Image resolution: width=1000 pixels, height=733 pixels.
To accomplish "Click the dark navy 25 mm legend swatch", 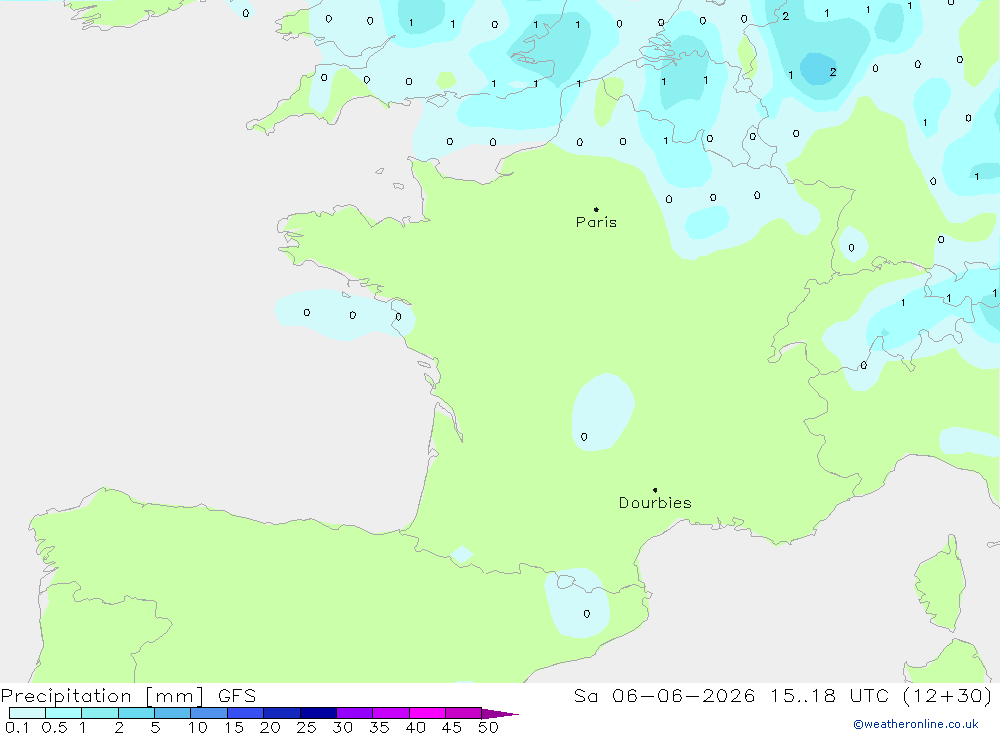I will pyautogui.click(x=318, y=713).
